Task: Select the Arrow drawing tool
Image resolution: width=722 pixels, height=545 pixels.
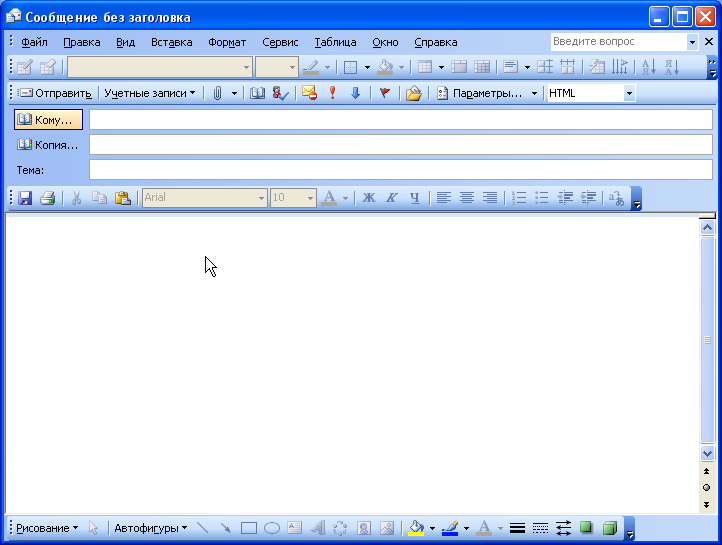Action: [226, 528]
